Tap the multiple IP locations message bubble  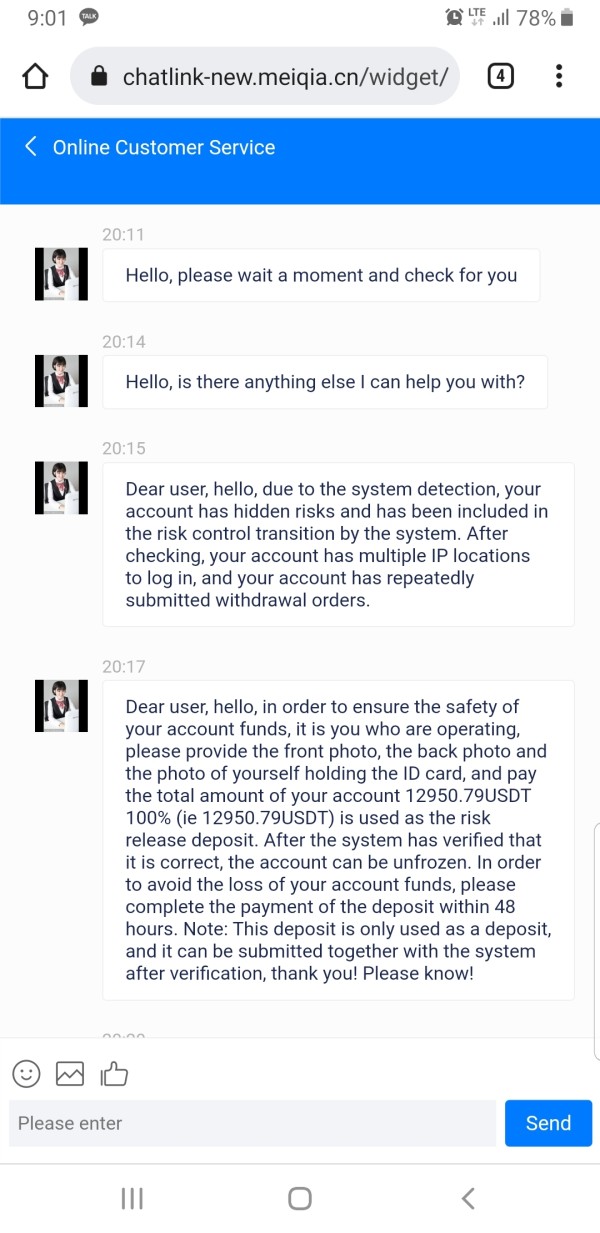tap(339, 545)
